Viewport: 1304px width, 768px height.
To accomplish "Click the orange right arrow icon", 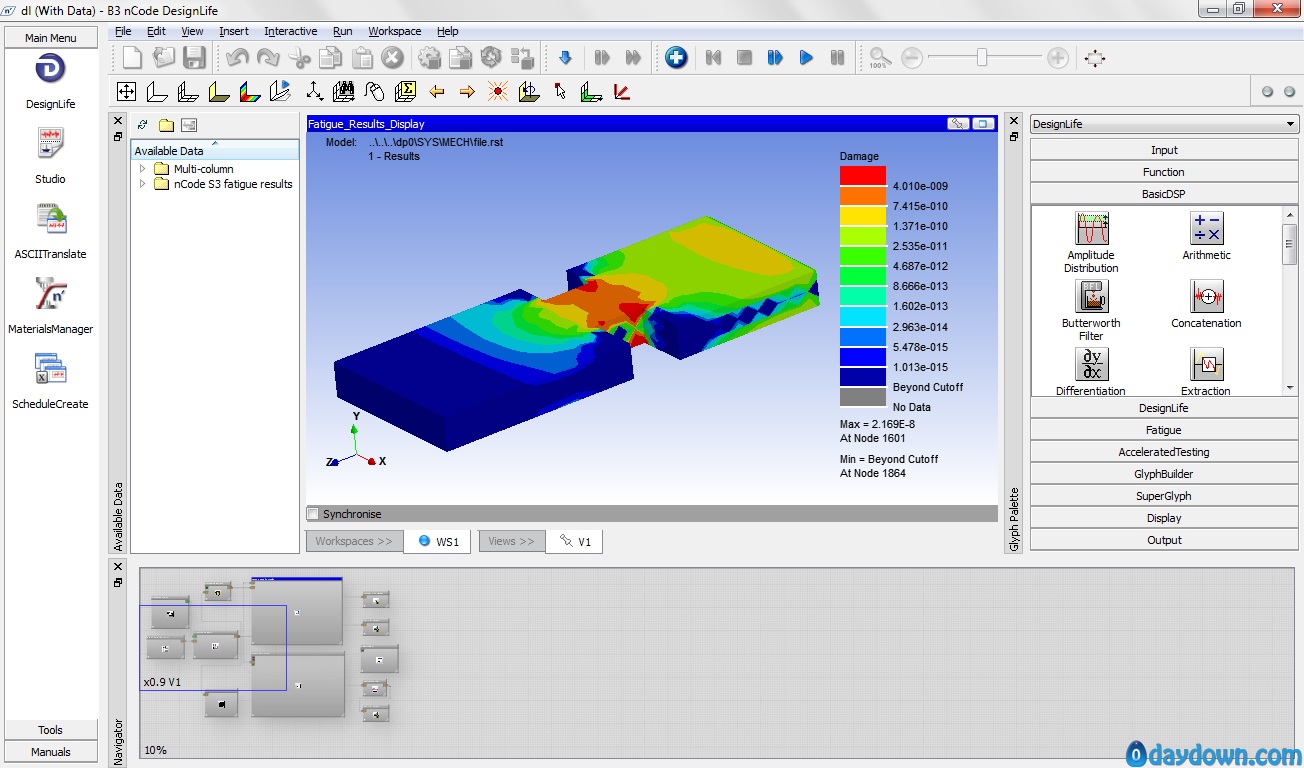I will (467, 92).
